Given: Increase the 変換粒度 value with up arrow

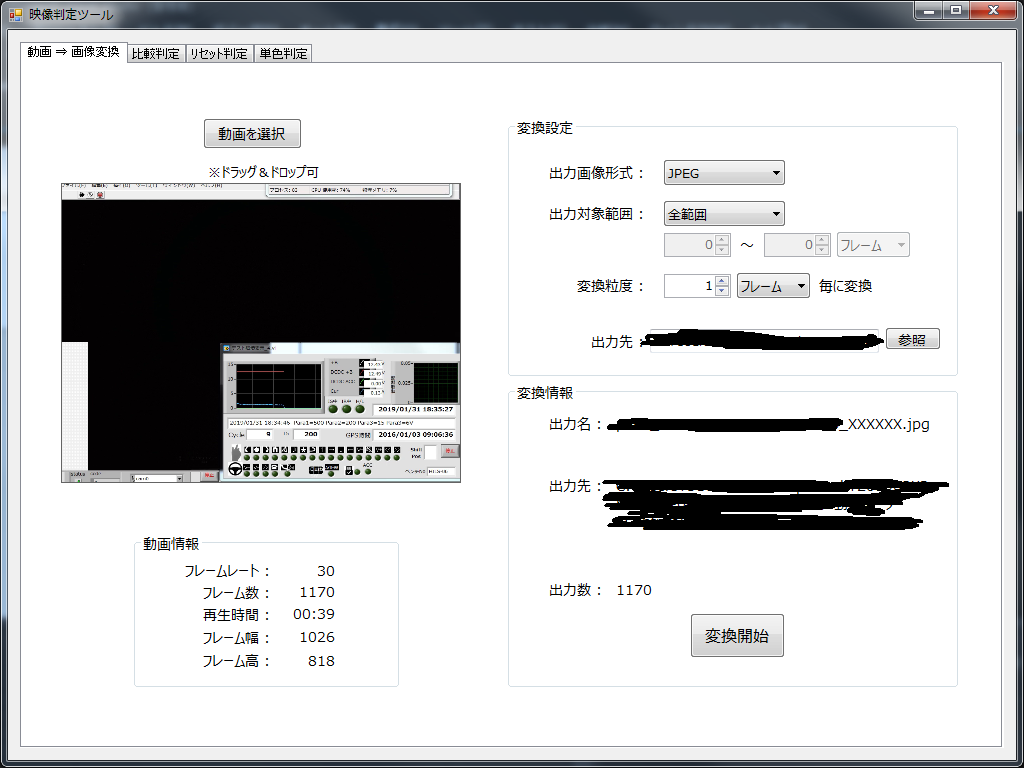Looking at the screenshot, I should pyautogui.click(x=722, y=281).
